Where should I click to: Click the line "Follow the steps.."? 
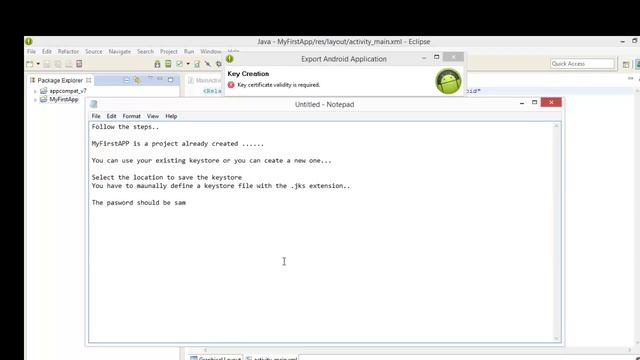point(125,127)
